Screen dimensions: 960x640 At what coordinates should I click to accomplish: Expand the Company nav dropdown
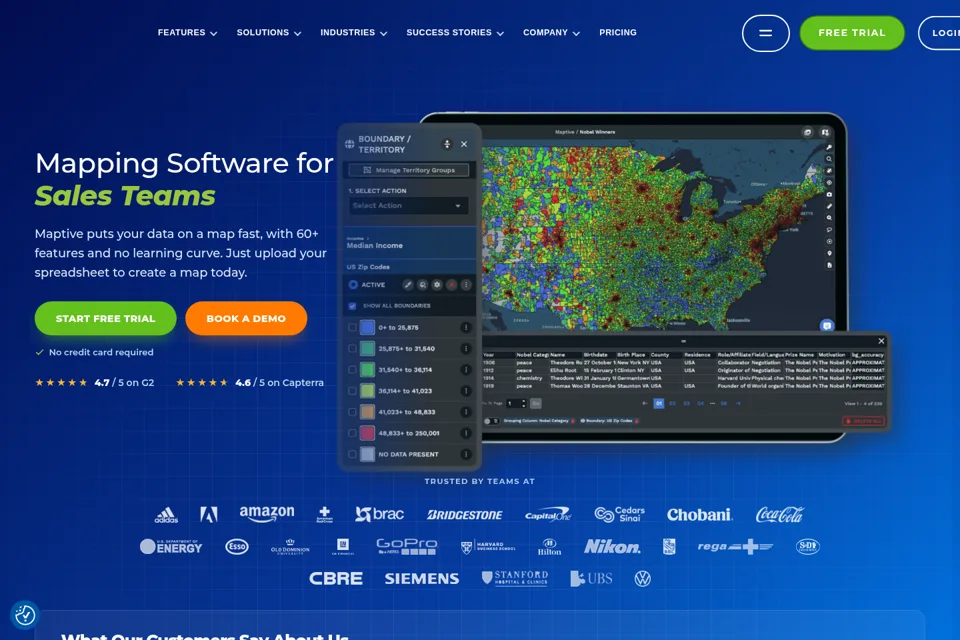(551, 32)
